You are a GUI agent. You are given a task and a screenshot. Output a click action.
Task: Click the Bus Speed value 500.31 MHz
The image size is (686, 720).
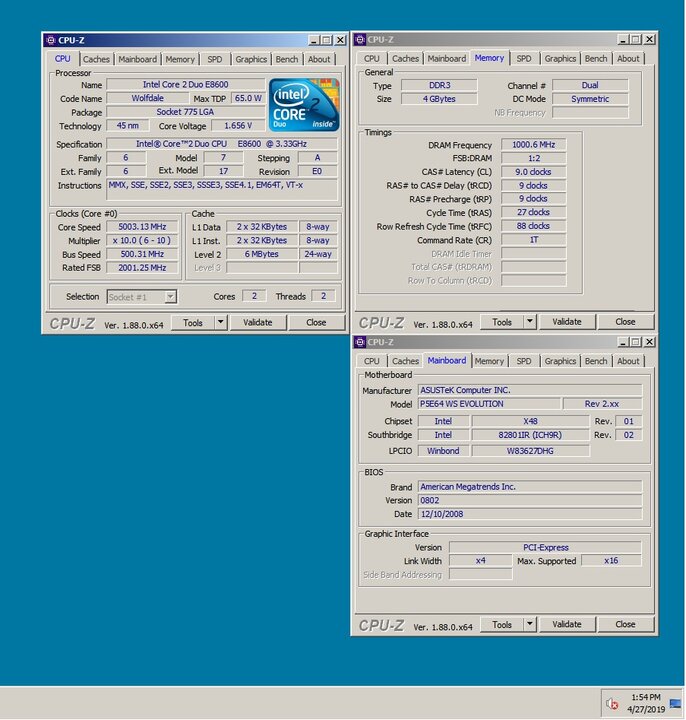(x=142, y=254)
